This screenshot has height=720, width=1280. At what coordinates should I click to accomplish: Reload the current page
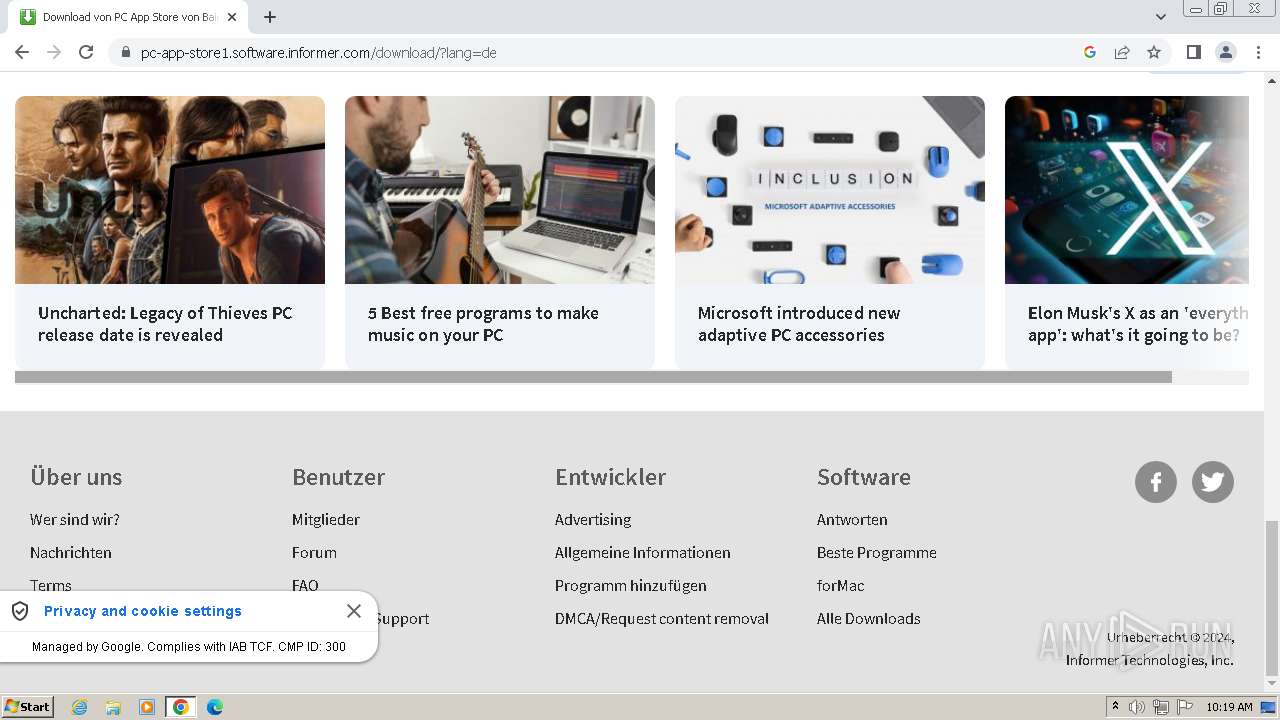[x=86, y=52]
